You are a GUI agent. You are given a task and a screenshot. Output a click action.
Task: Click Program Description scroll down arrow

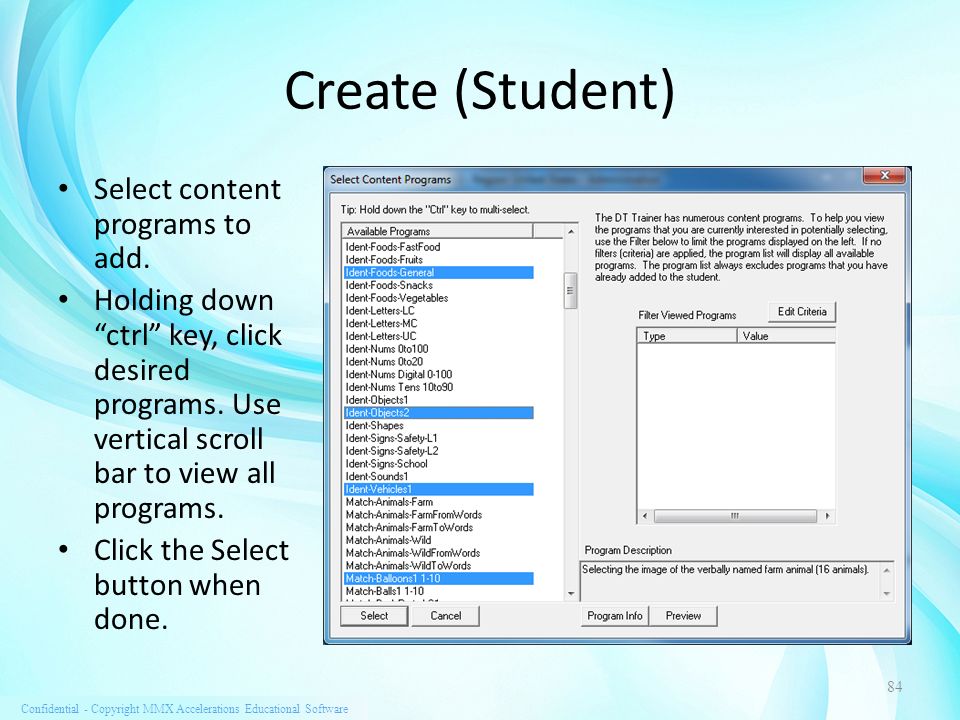(886, 593)
